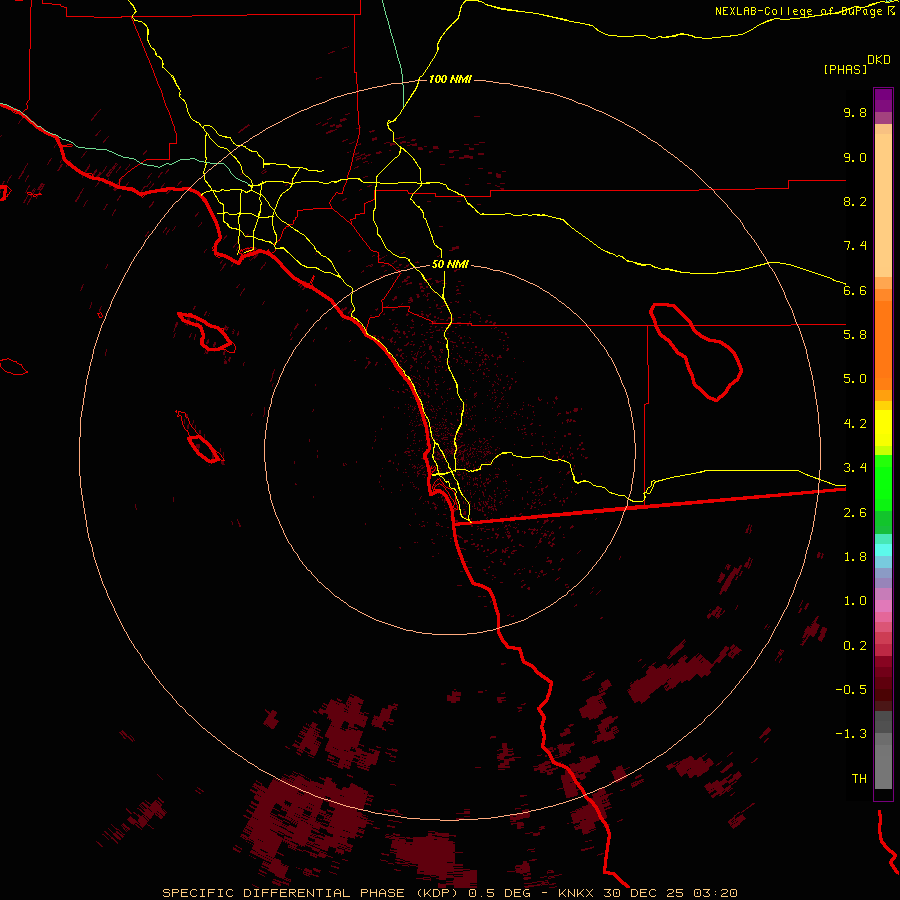Click the 9.0 scale value

click(855, 157)
